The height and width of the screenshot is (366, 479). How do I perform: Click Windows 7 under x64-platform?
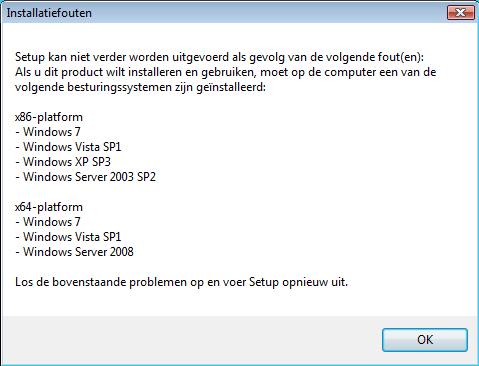click(48, 222)
